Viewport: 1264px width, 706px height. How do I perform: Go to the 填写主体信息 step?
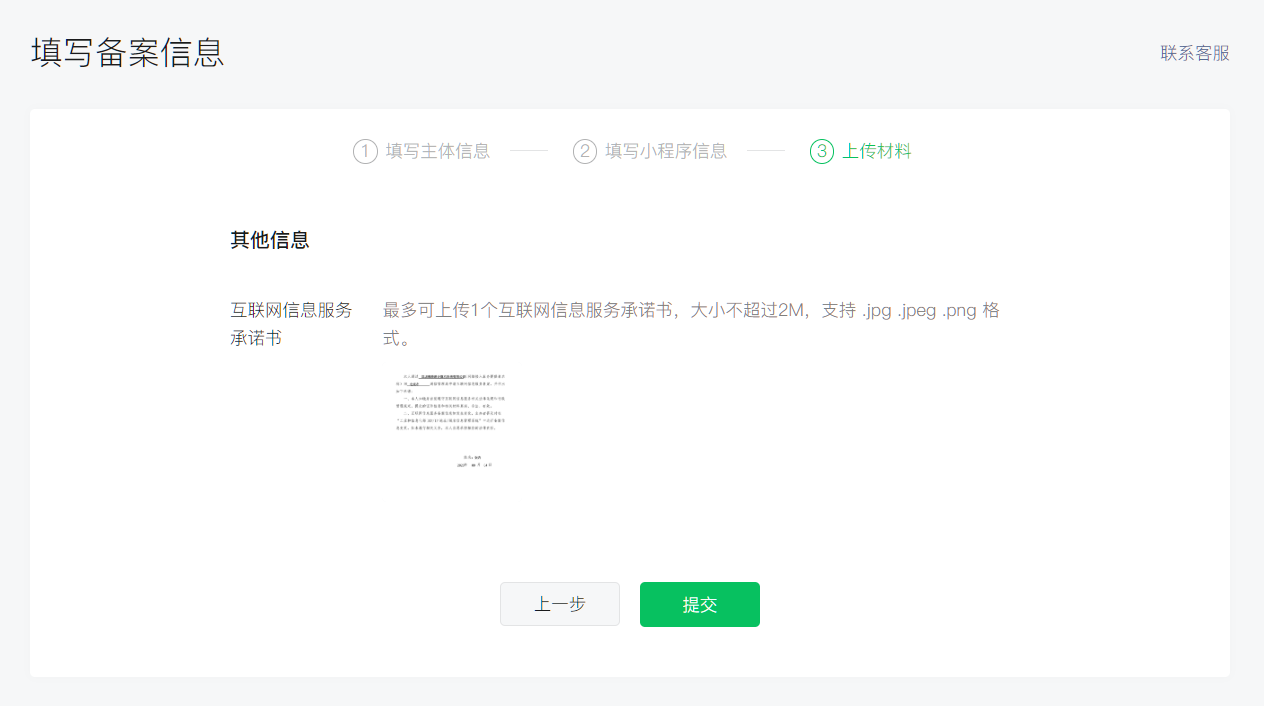tap(438, 152)
